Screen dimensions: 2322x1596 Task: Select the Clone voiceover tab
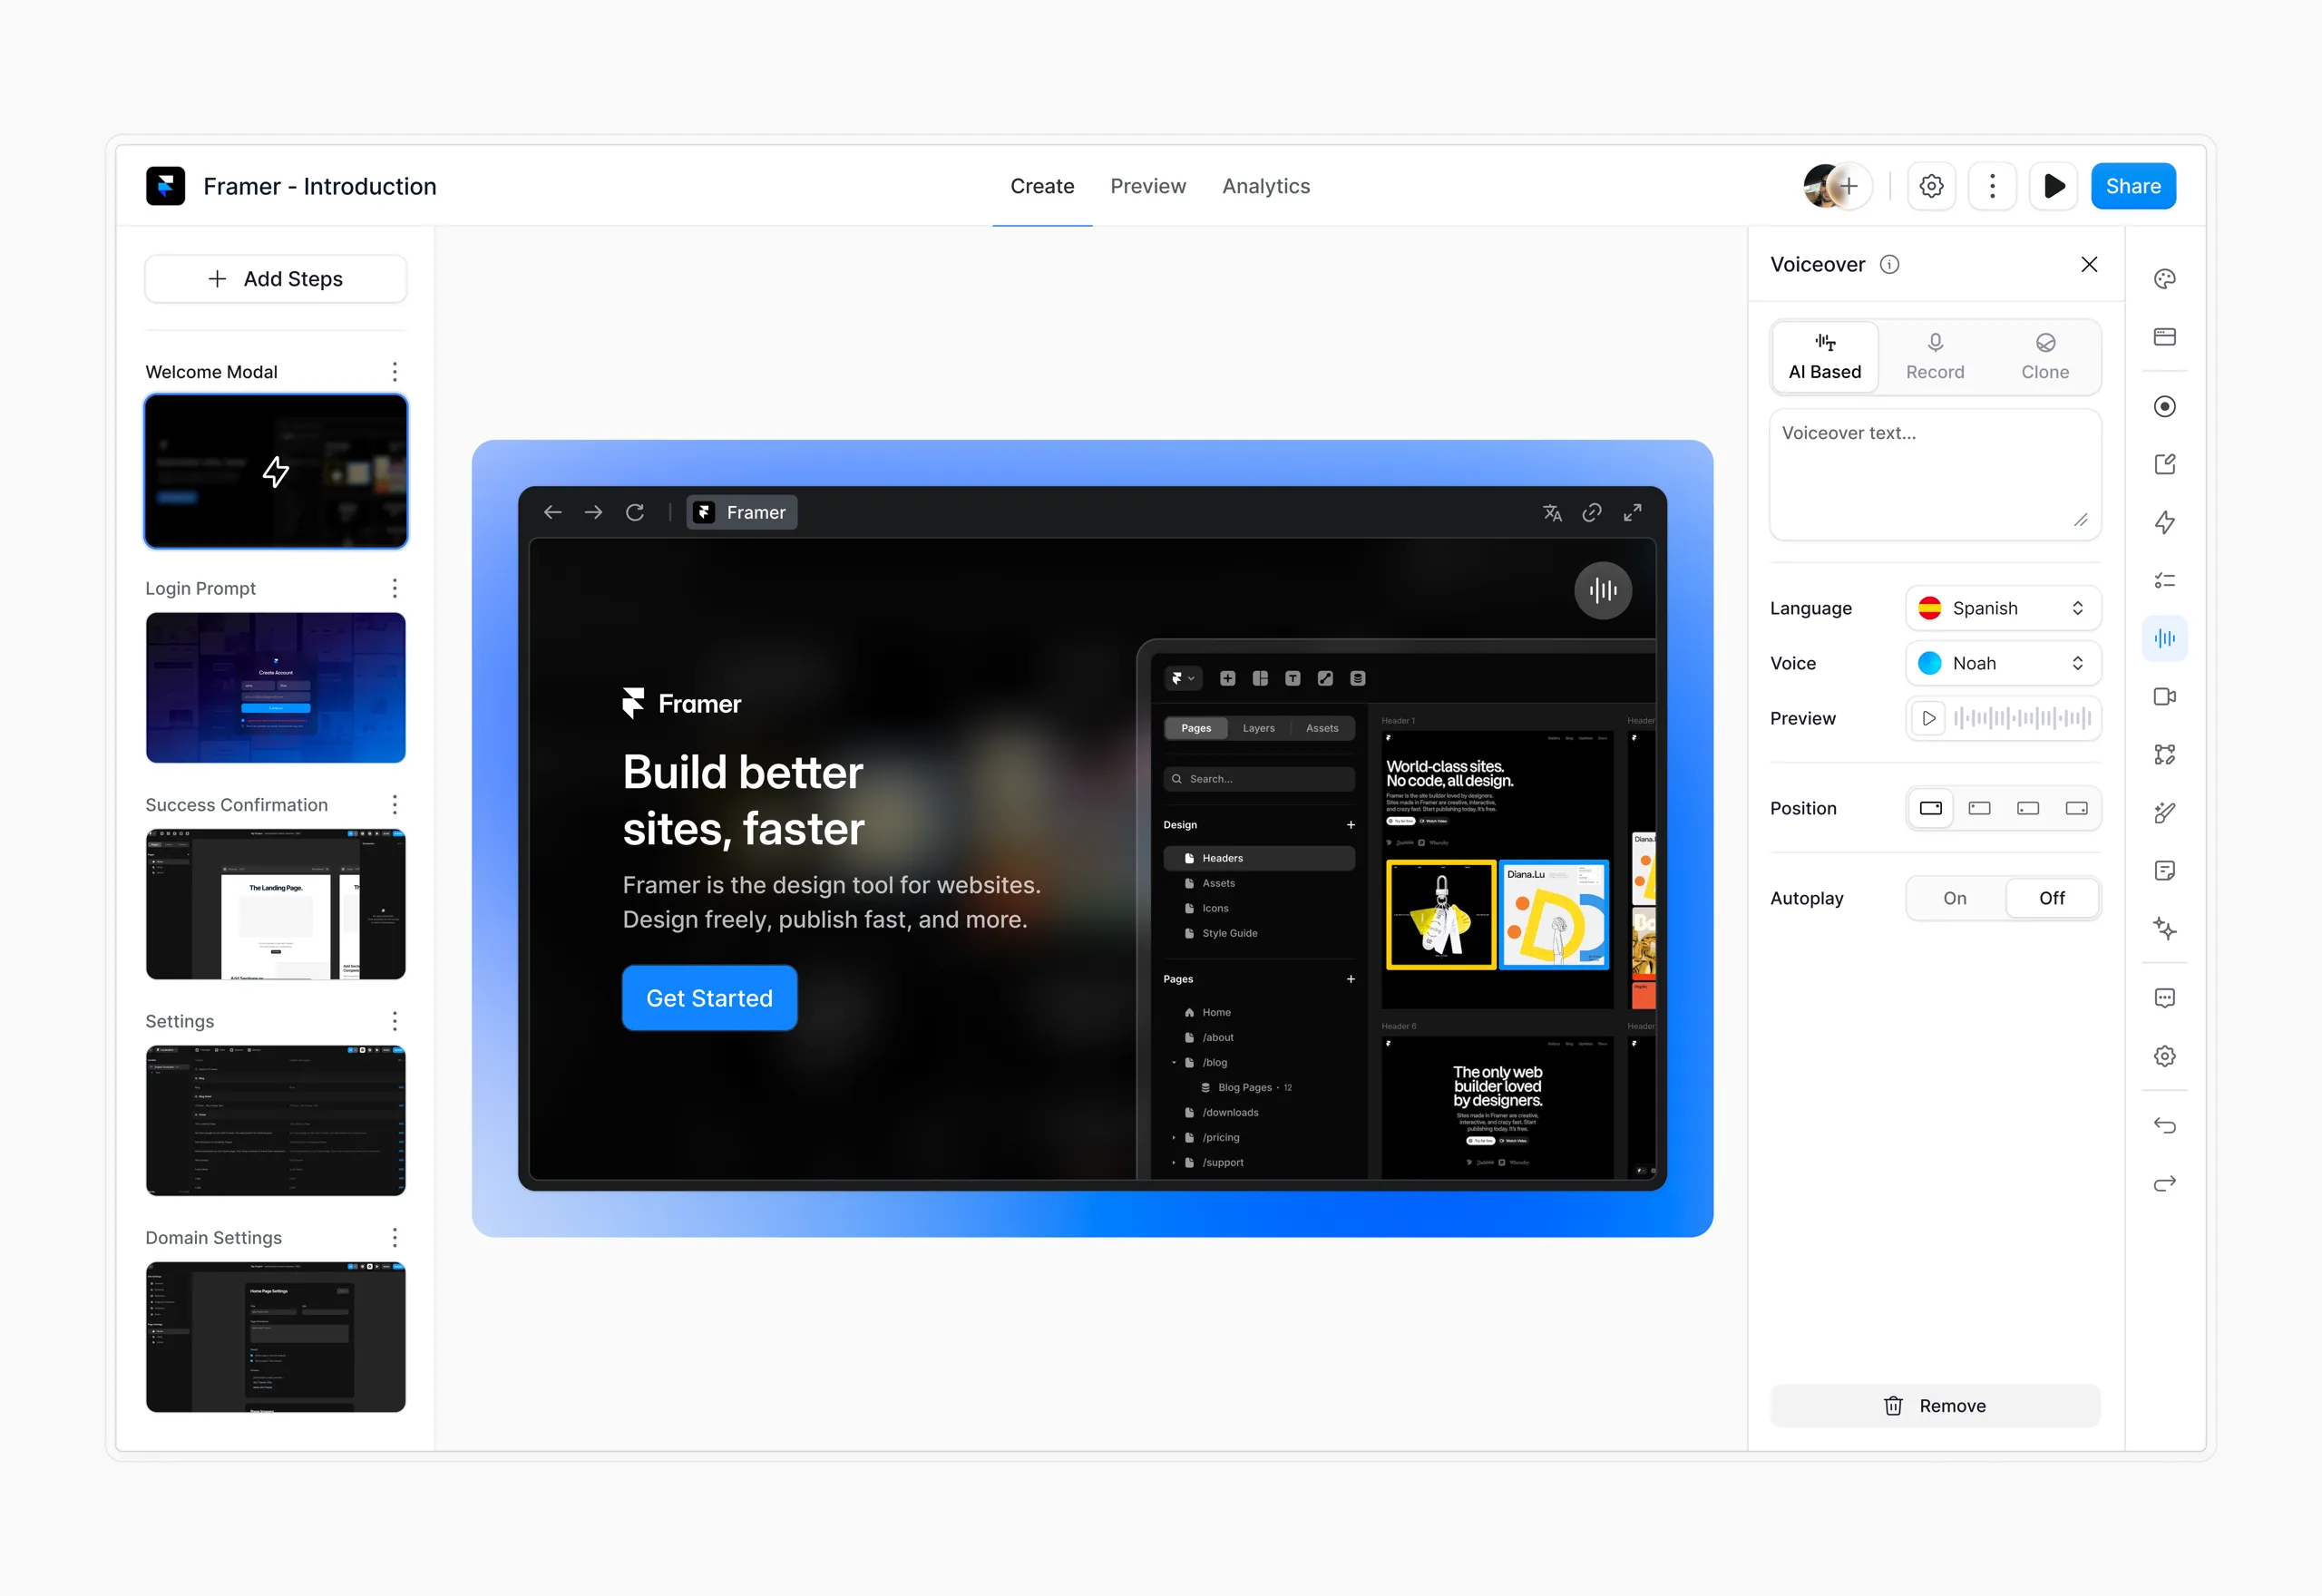(x=2044, y=357)
